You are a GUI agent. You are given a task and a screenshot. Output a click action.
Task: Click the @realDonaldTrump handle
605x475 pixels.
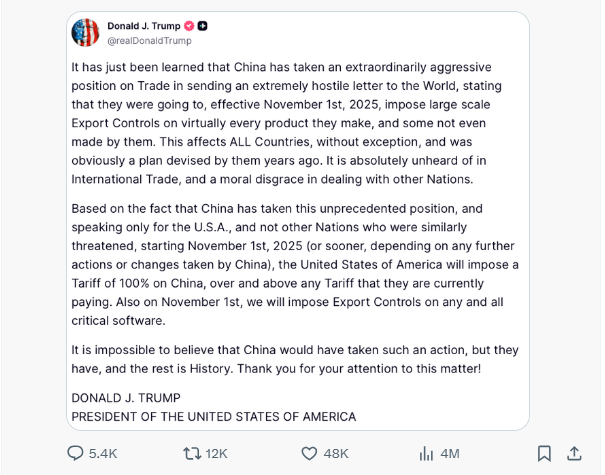(x=149, y=41)
